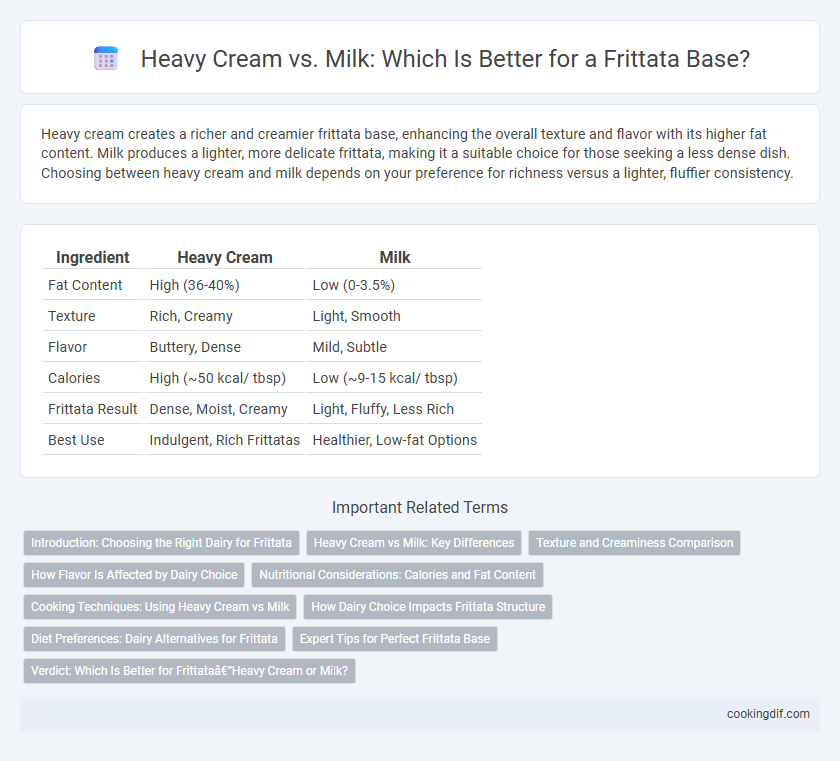The height and width of the screenshot is (761, 840).
Task: Click the 'Frittata Result' row label
Action: click(x=93, y=409)
